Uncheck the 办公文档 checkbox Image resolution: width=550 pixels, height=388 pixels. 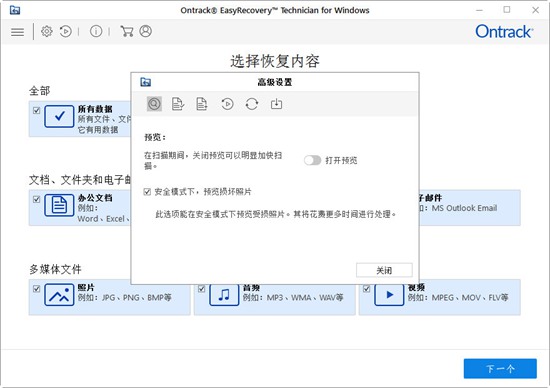pos(36,199)
